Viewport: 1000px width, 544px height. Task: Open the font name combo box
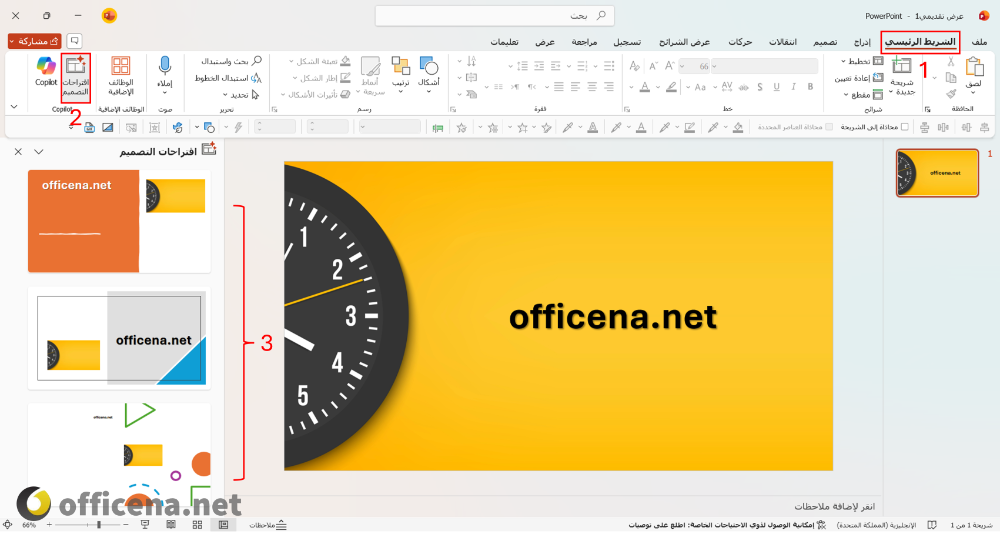(x=765, y=66)
